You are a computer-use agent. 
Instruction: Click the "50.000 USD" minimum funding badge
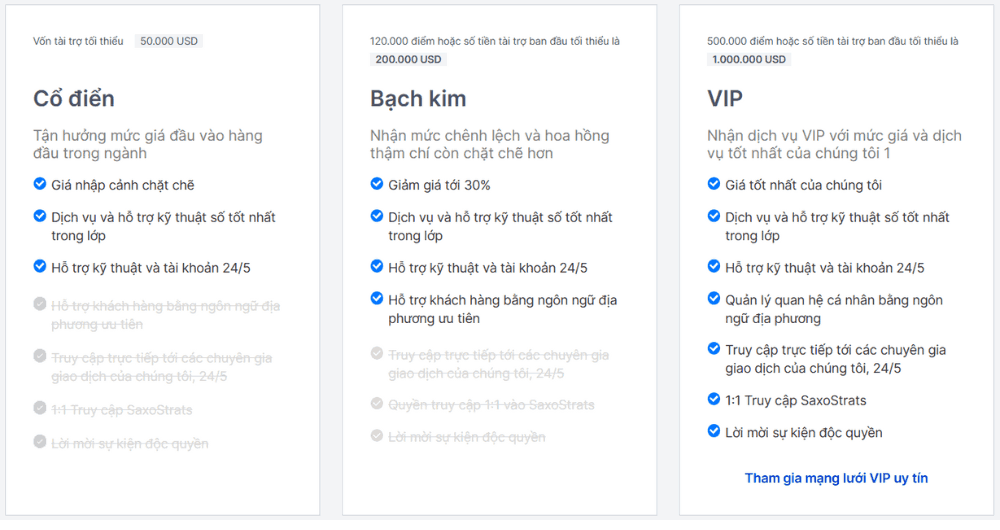(x=169, y=41)
